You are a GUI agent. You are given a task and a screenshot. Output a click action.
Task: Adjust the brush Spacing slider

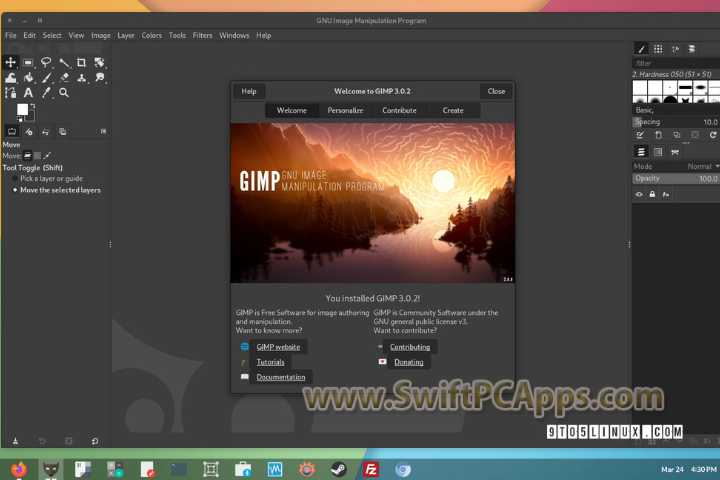676,122
